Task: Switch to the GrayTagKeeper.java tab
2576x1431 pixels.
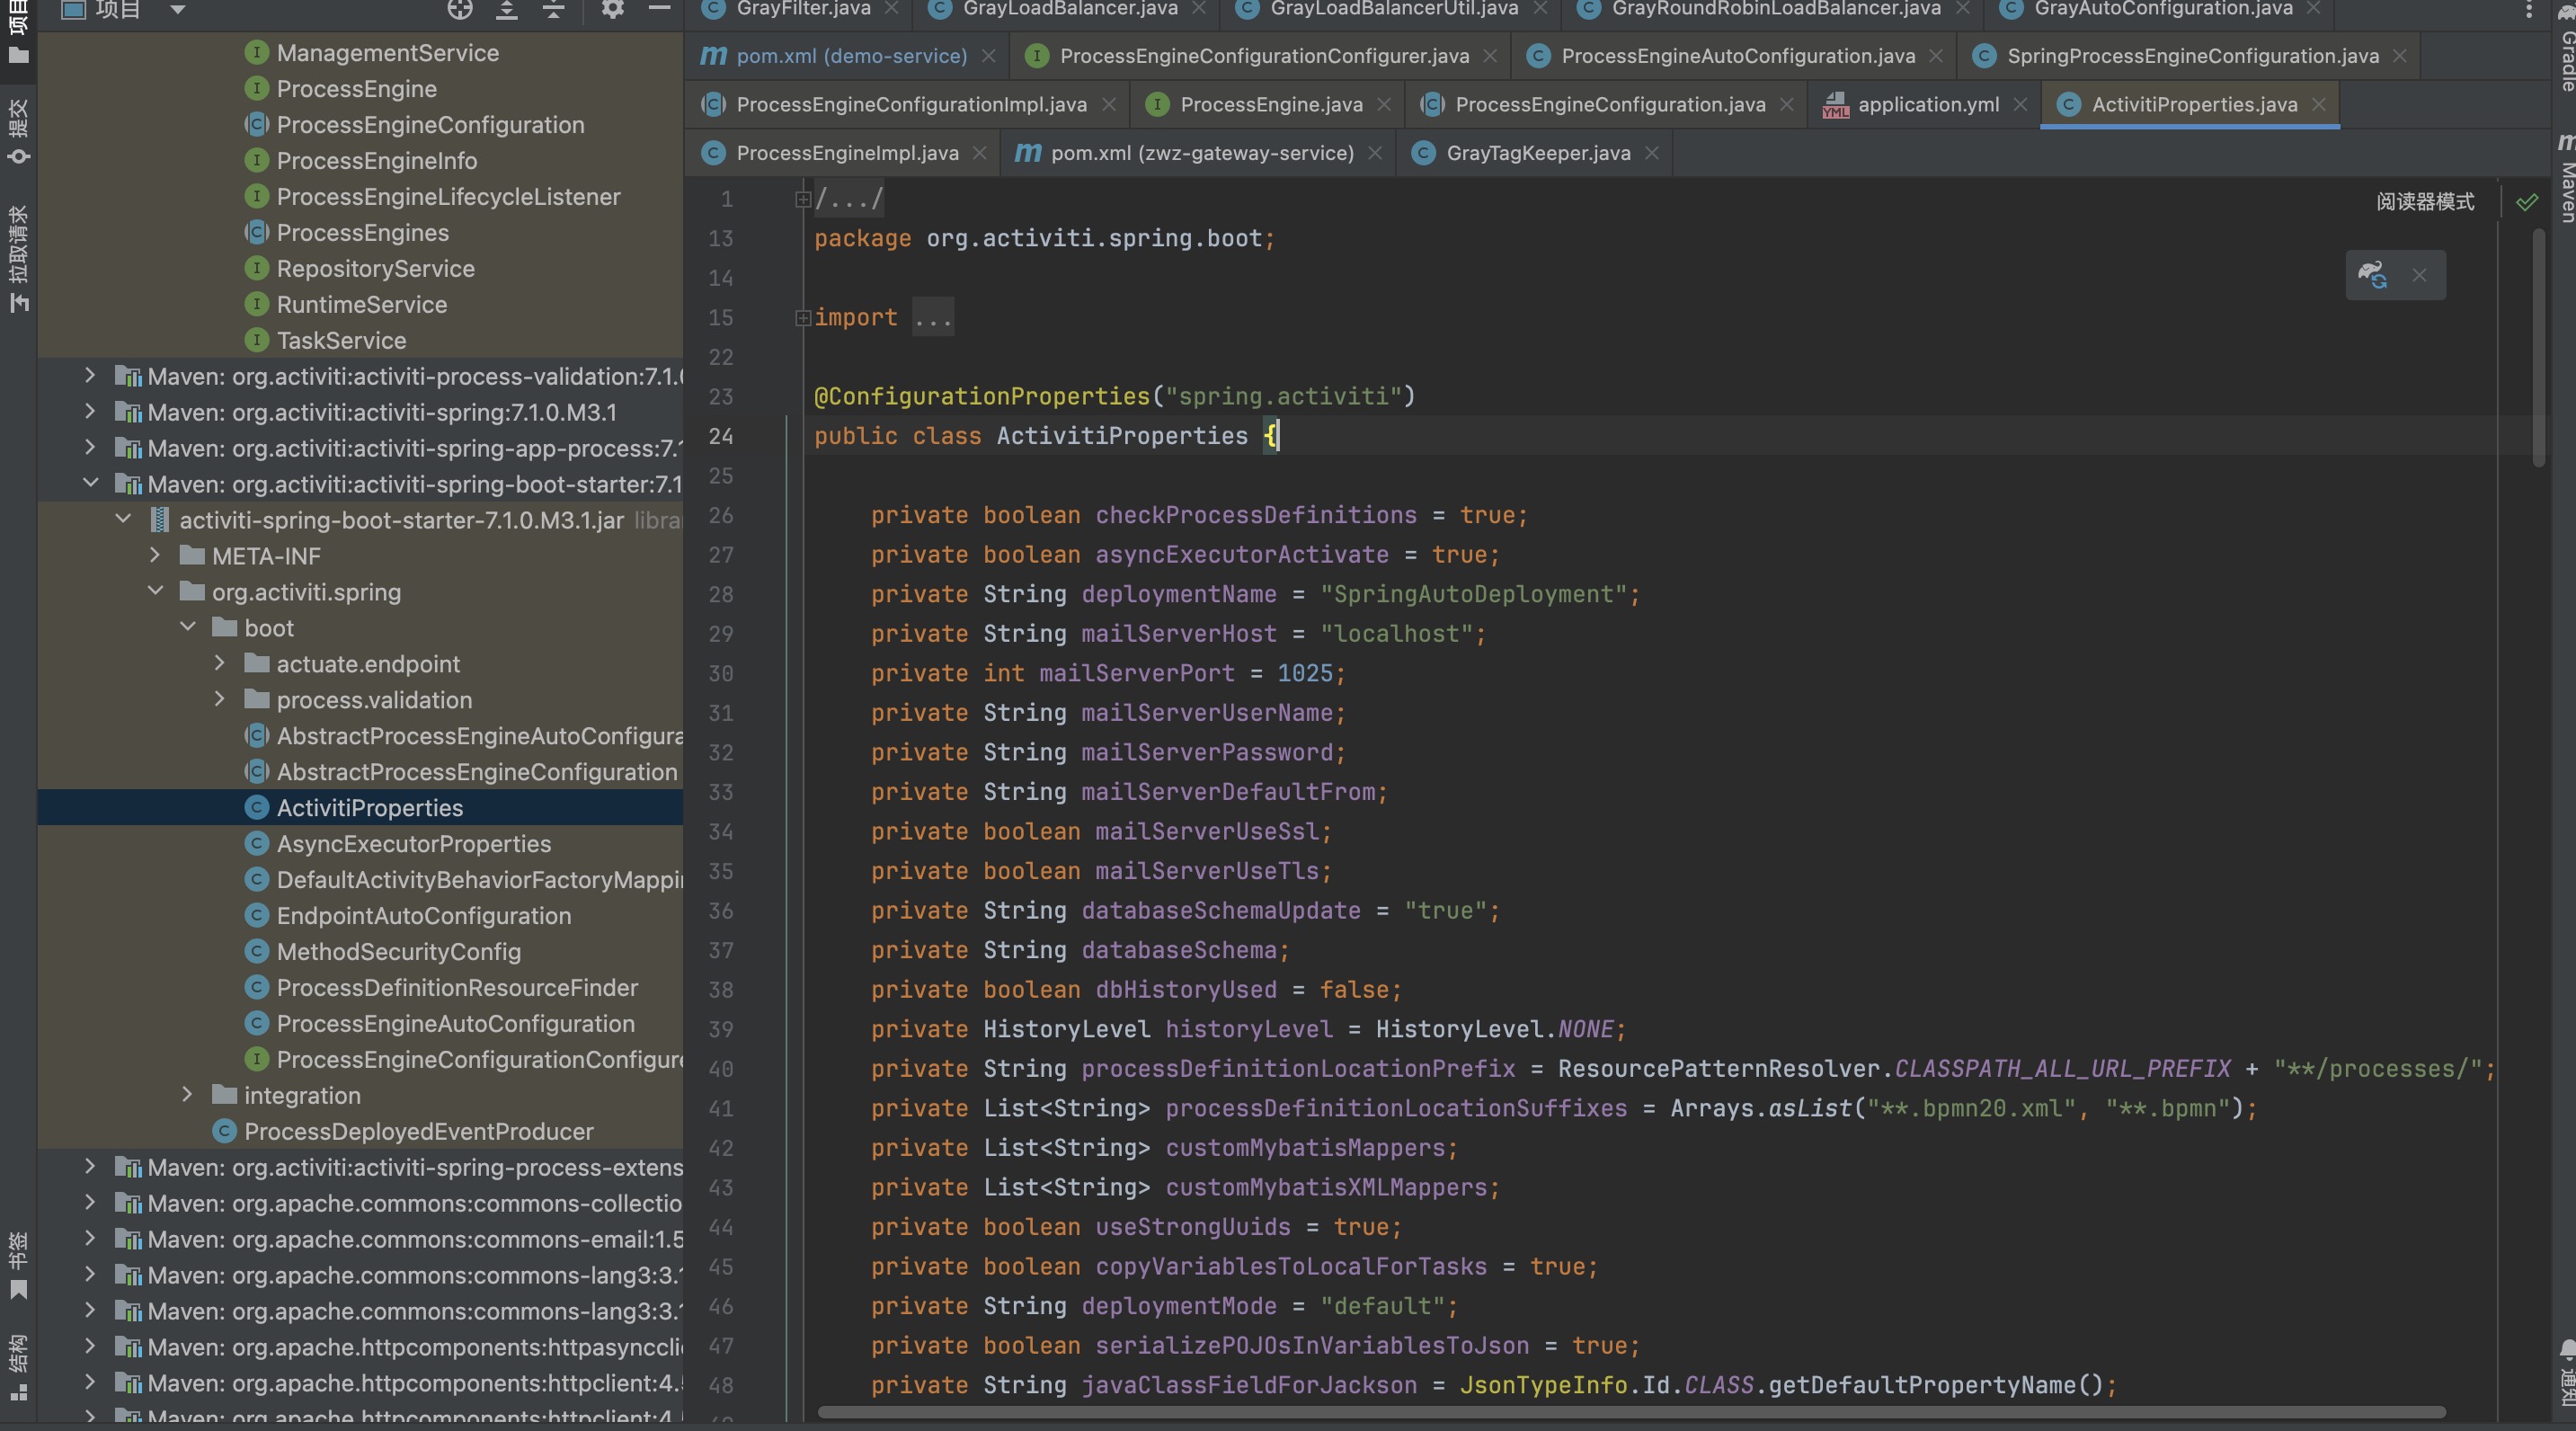Action: tap(1537, 153)
